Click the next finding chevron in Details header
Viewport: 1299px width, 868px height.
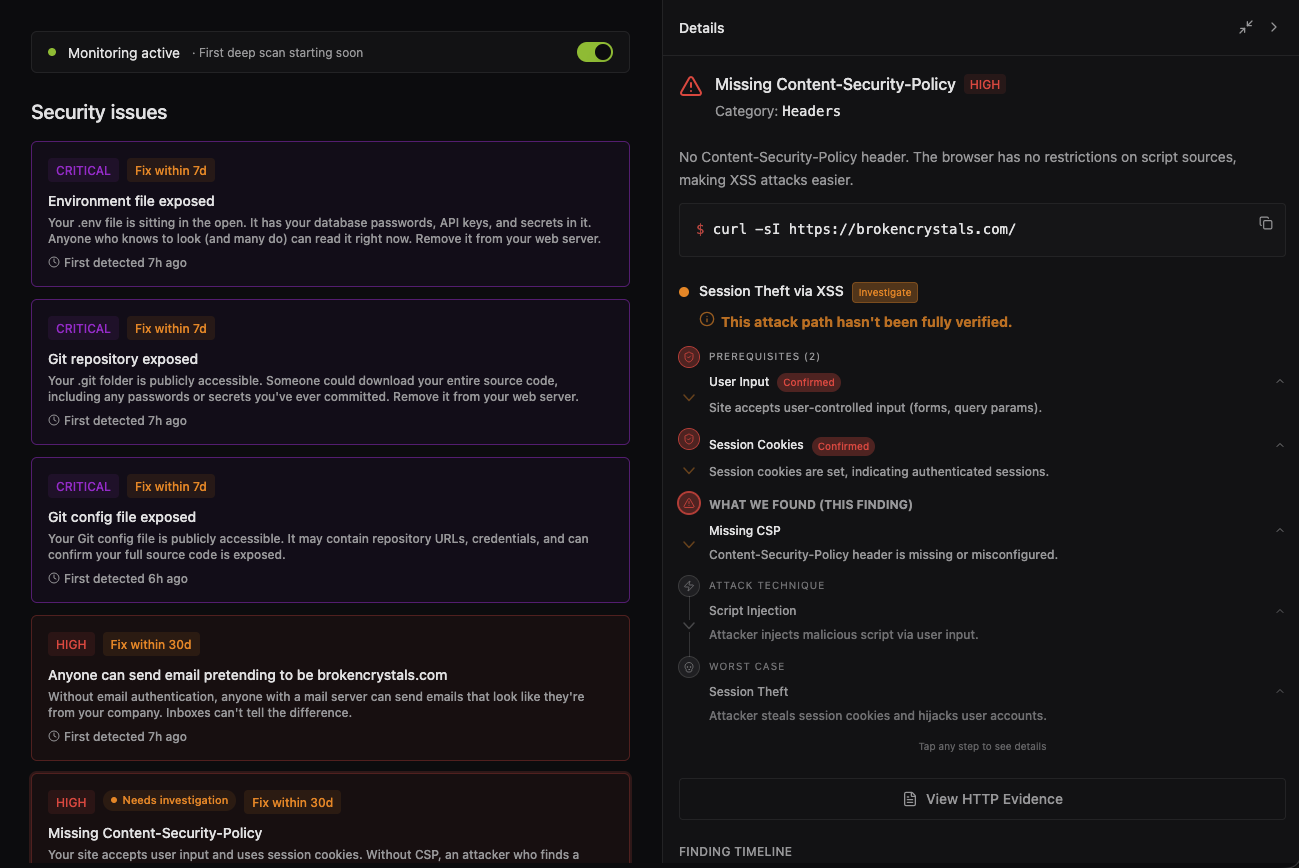click(1274, 28)
